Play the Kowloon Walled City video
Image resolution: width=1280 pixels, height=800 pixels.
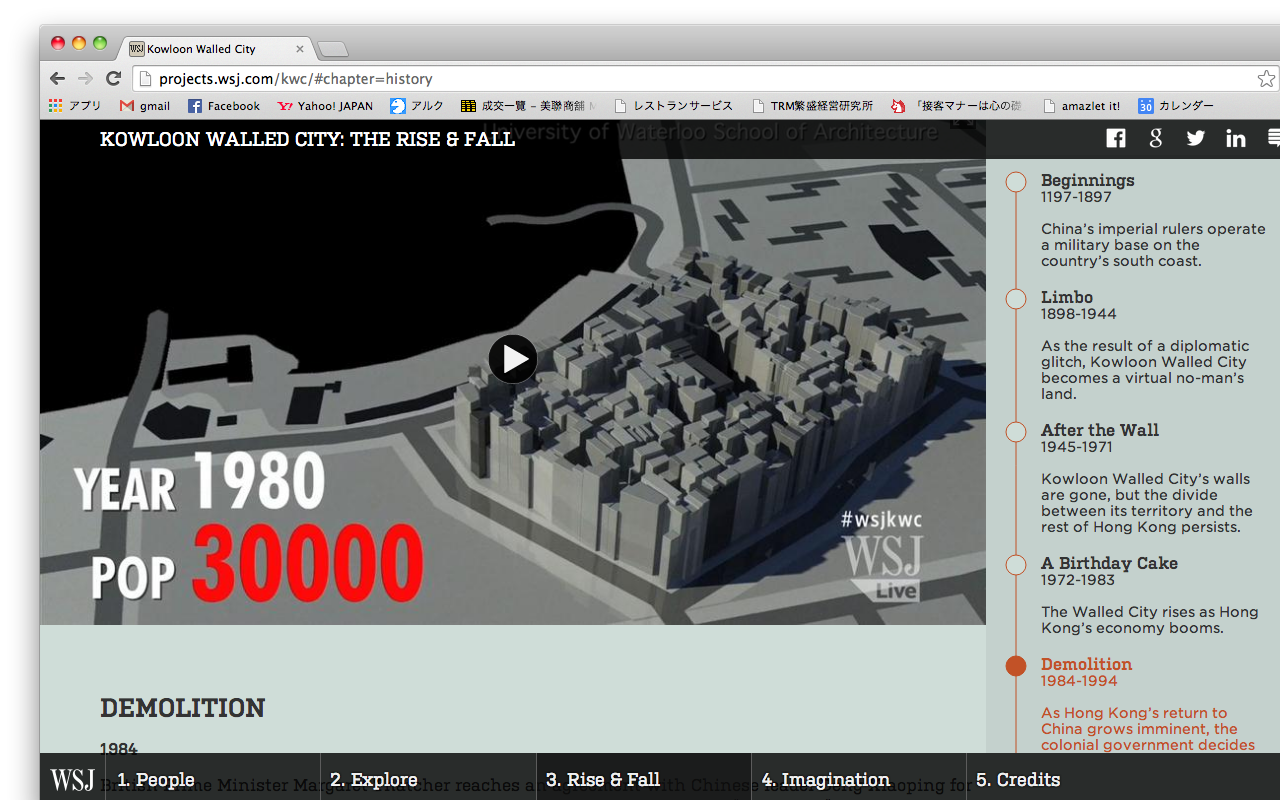coord(513,359)
